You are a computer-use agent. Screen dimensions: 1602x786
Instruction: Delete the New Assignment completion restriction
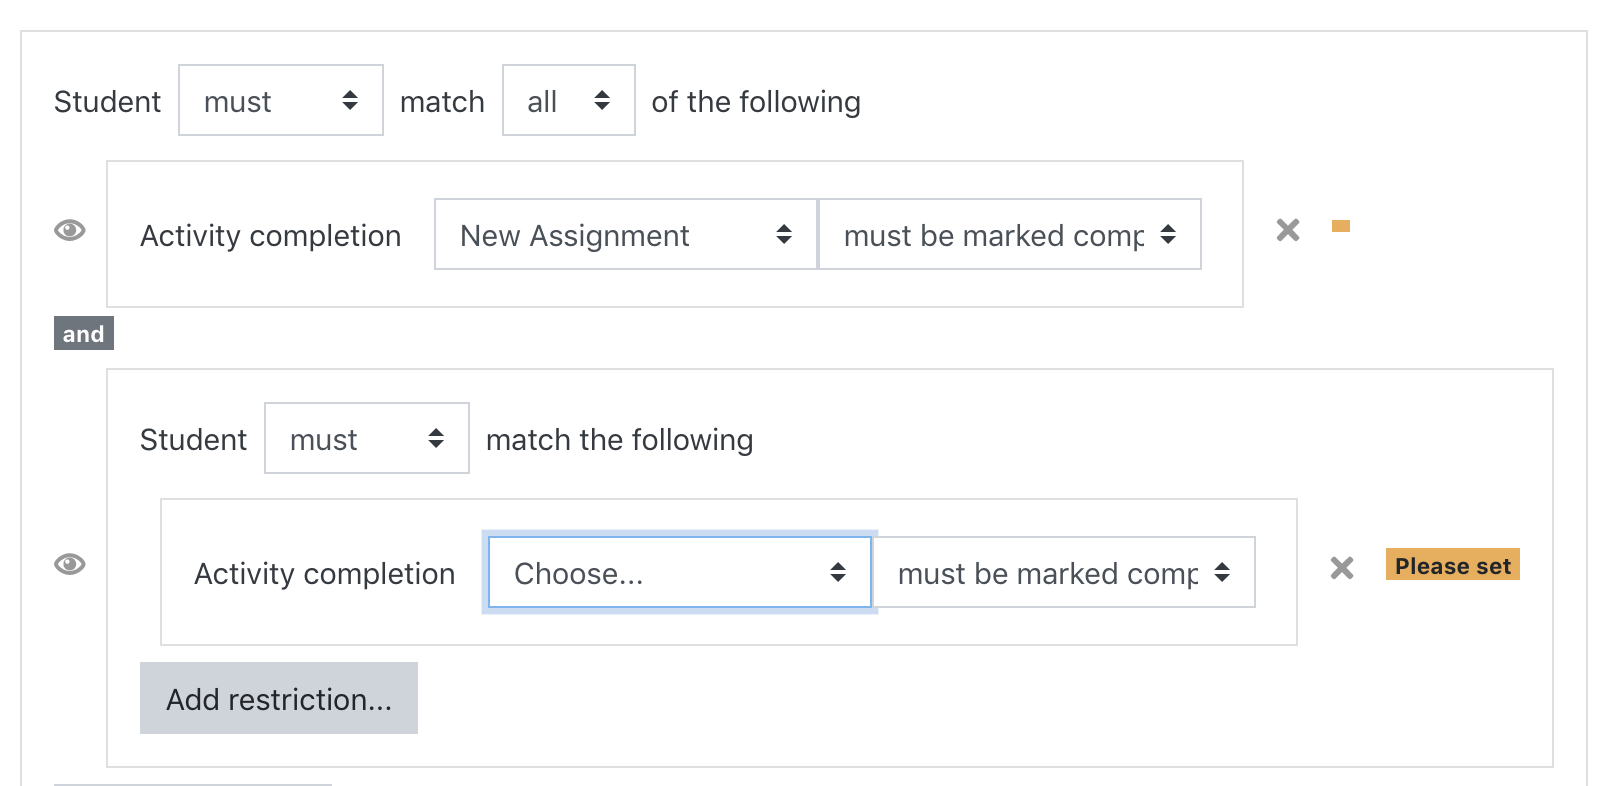click(x=1288, y=230)
